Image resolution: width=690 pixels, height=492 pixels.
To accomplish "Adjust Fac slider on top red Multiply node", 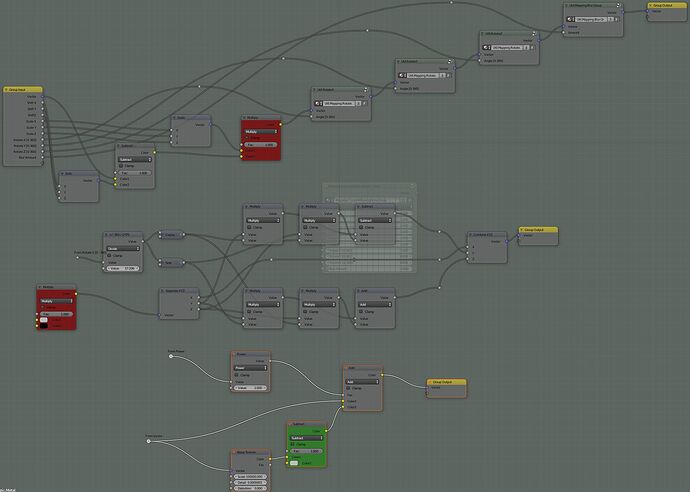I will [x=261, y=144].
